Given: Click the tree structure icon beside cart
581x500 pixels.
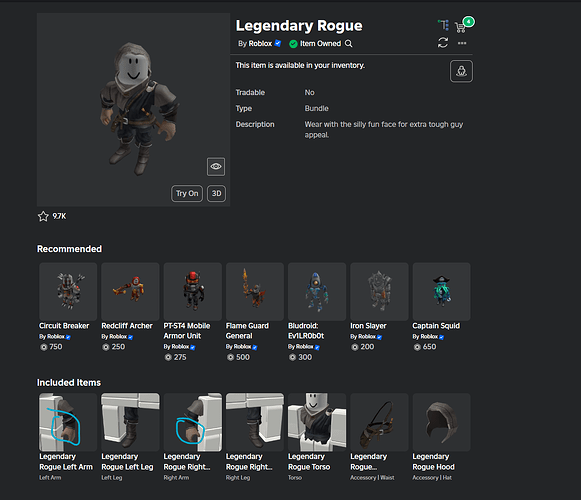Looking at the screenshot, I should 443,25.
